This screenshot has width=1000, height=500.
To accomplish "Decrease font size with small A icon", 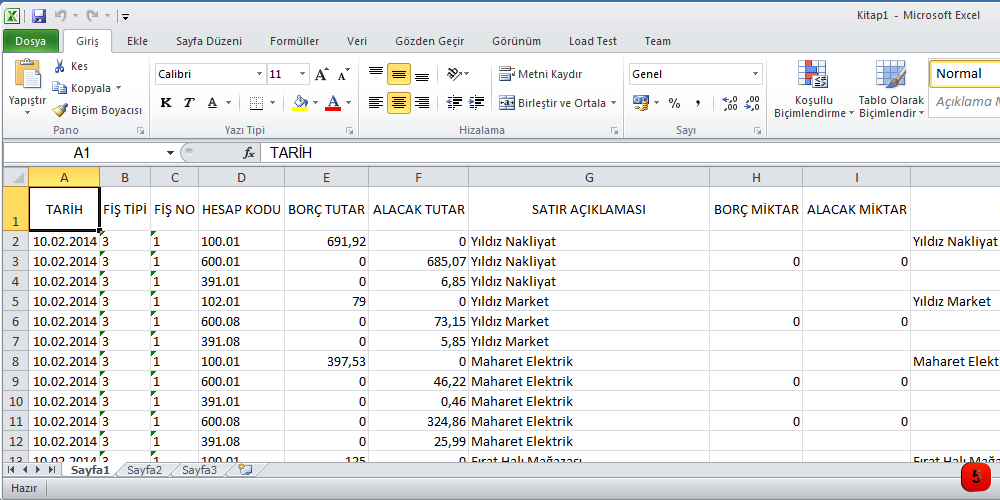I will point(344,75).
